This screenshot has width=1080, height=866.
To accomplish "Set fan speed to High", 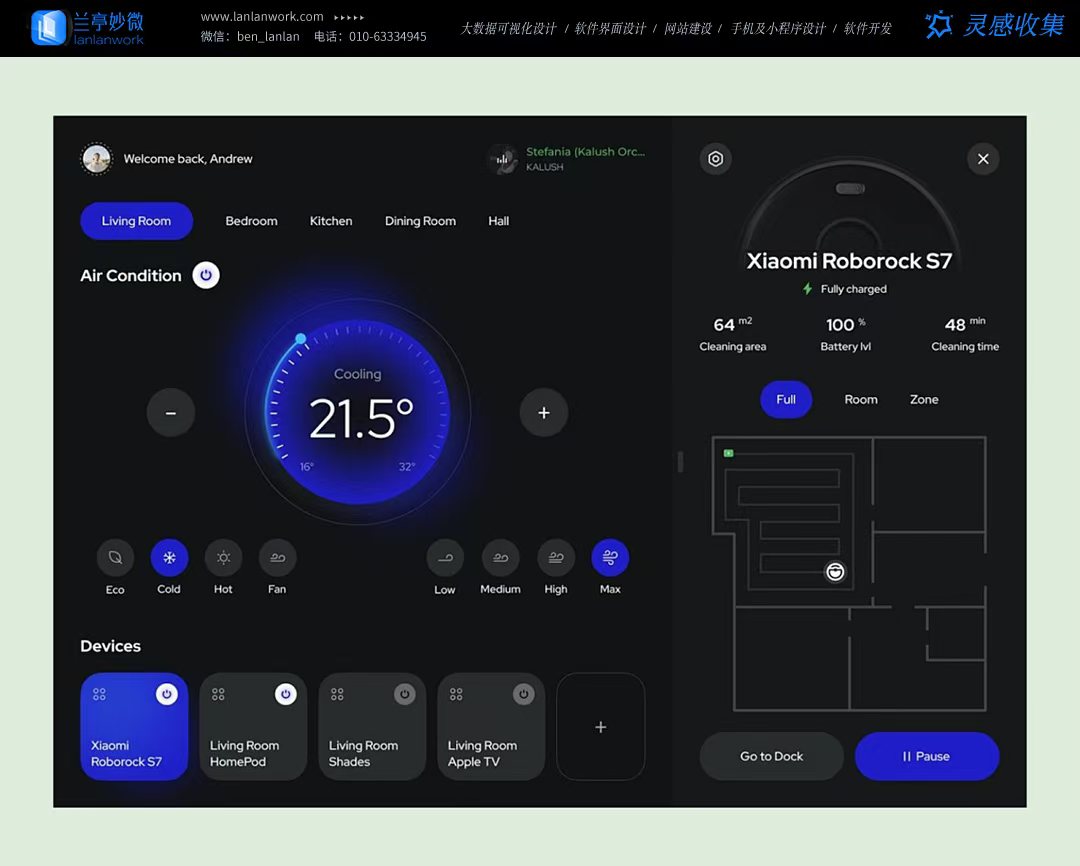I will (x=556, y=558).
